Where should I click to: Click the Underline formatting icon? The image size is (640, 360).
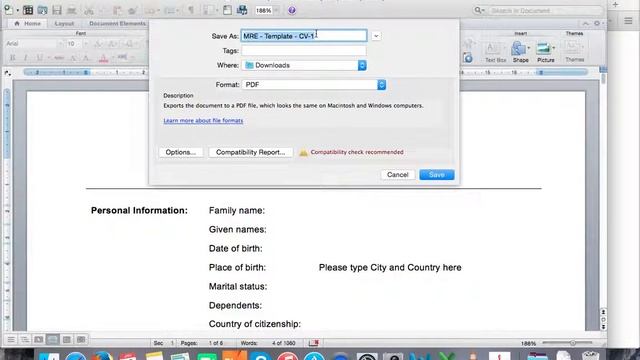click(x=39, y=58)
